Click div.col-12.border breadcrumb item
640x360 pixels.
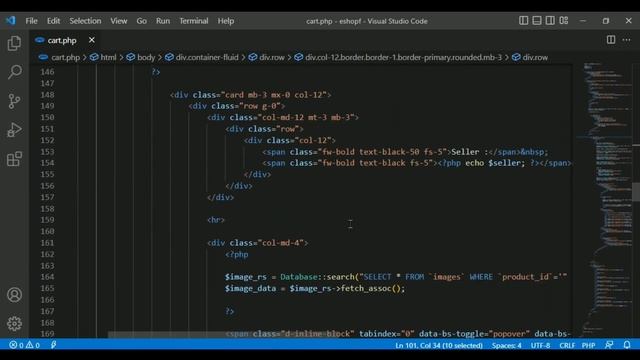click(398, 58)
